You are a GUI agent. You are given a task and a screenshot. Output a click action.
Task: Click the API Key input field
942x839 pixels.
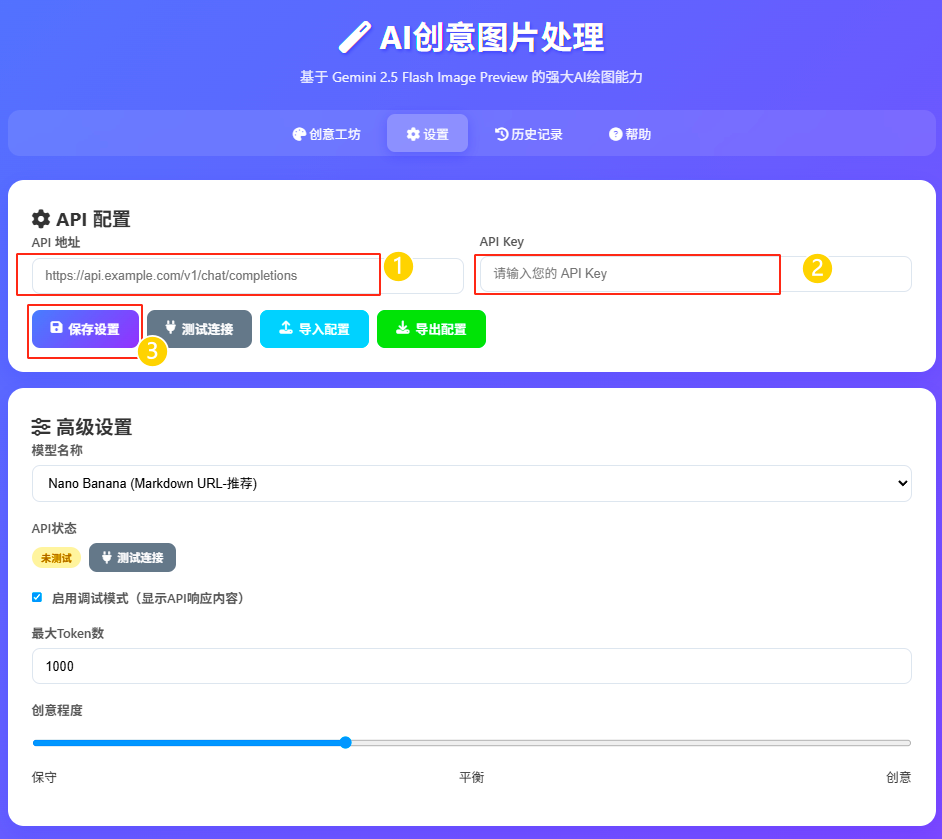627,274
